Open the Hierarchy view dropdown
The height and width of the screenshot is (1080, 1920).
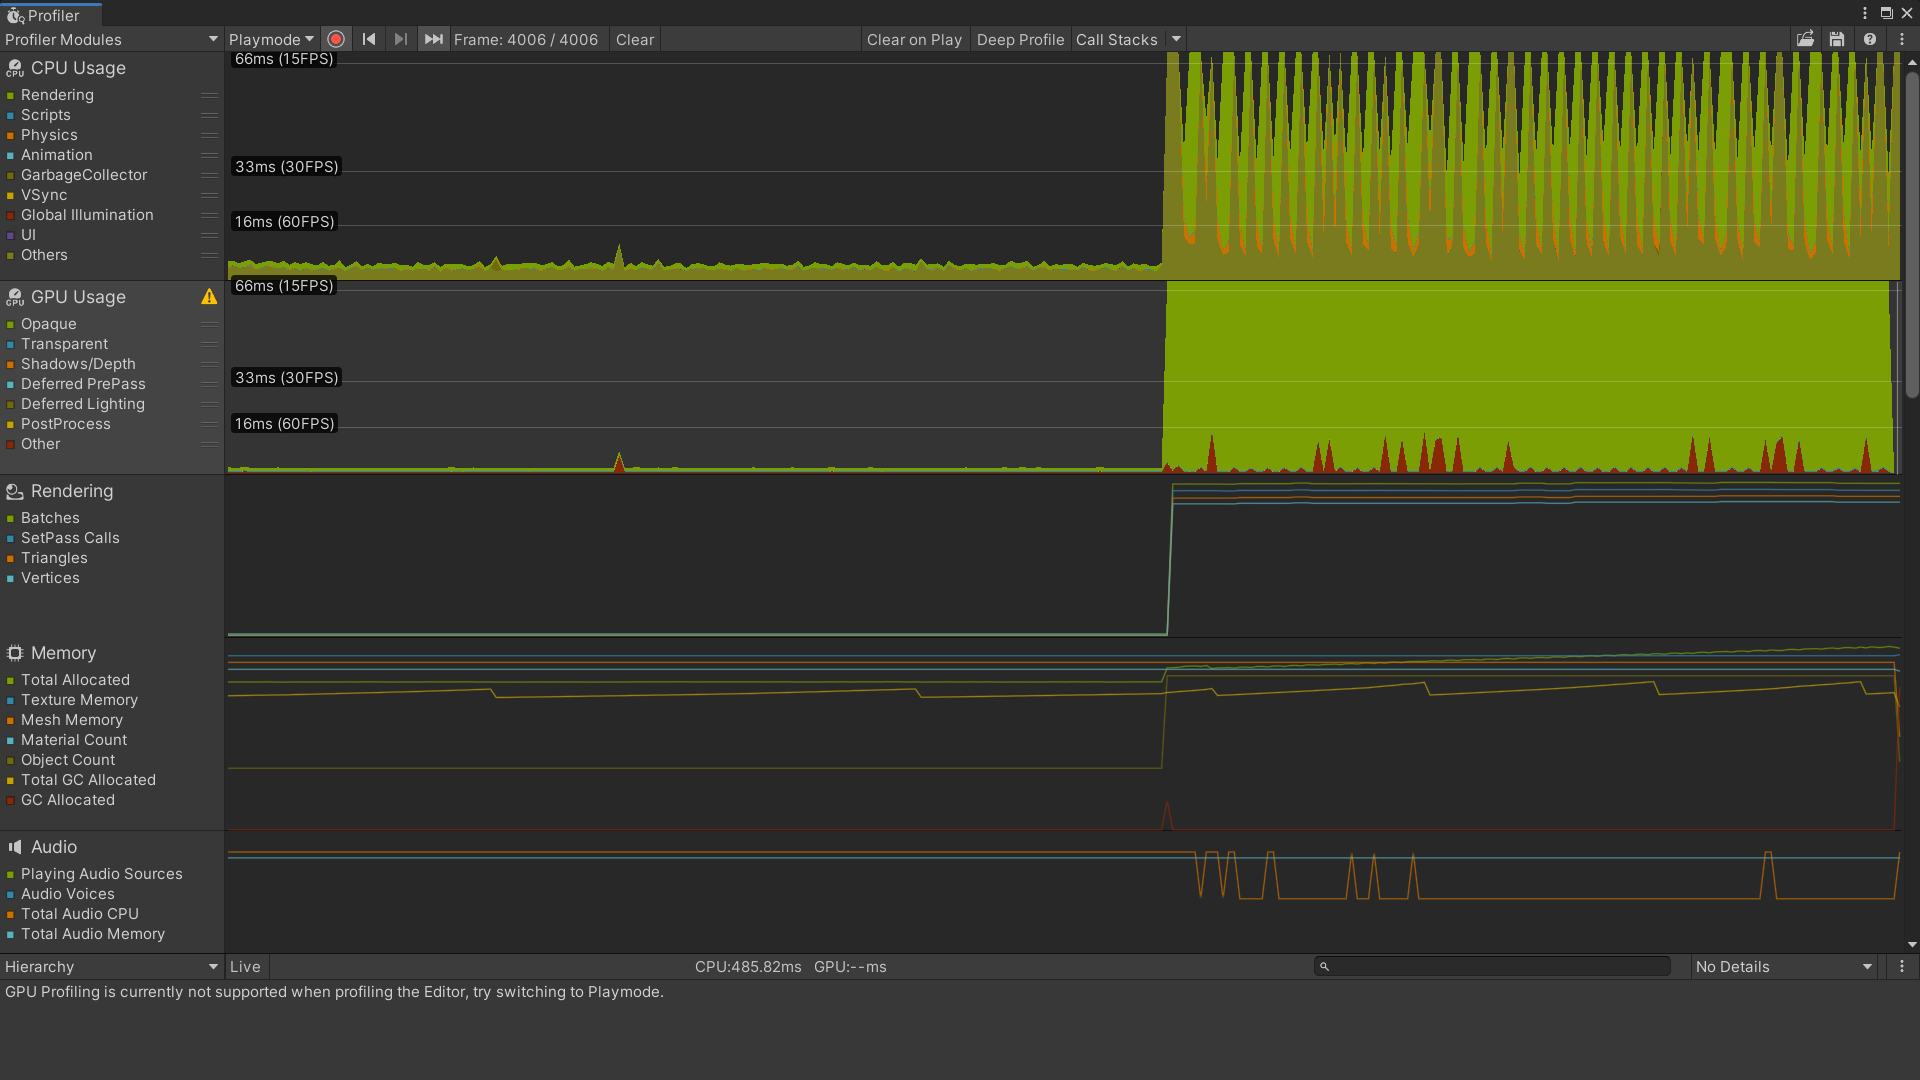click(x=111, y=966)
